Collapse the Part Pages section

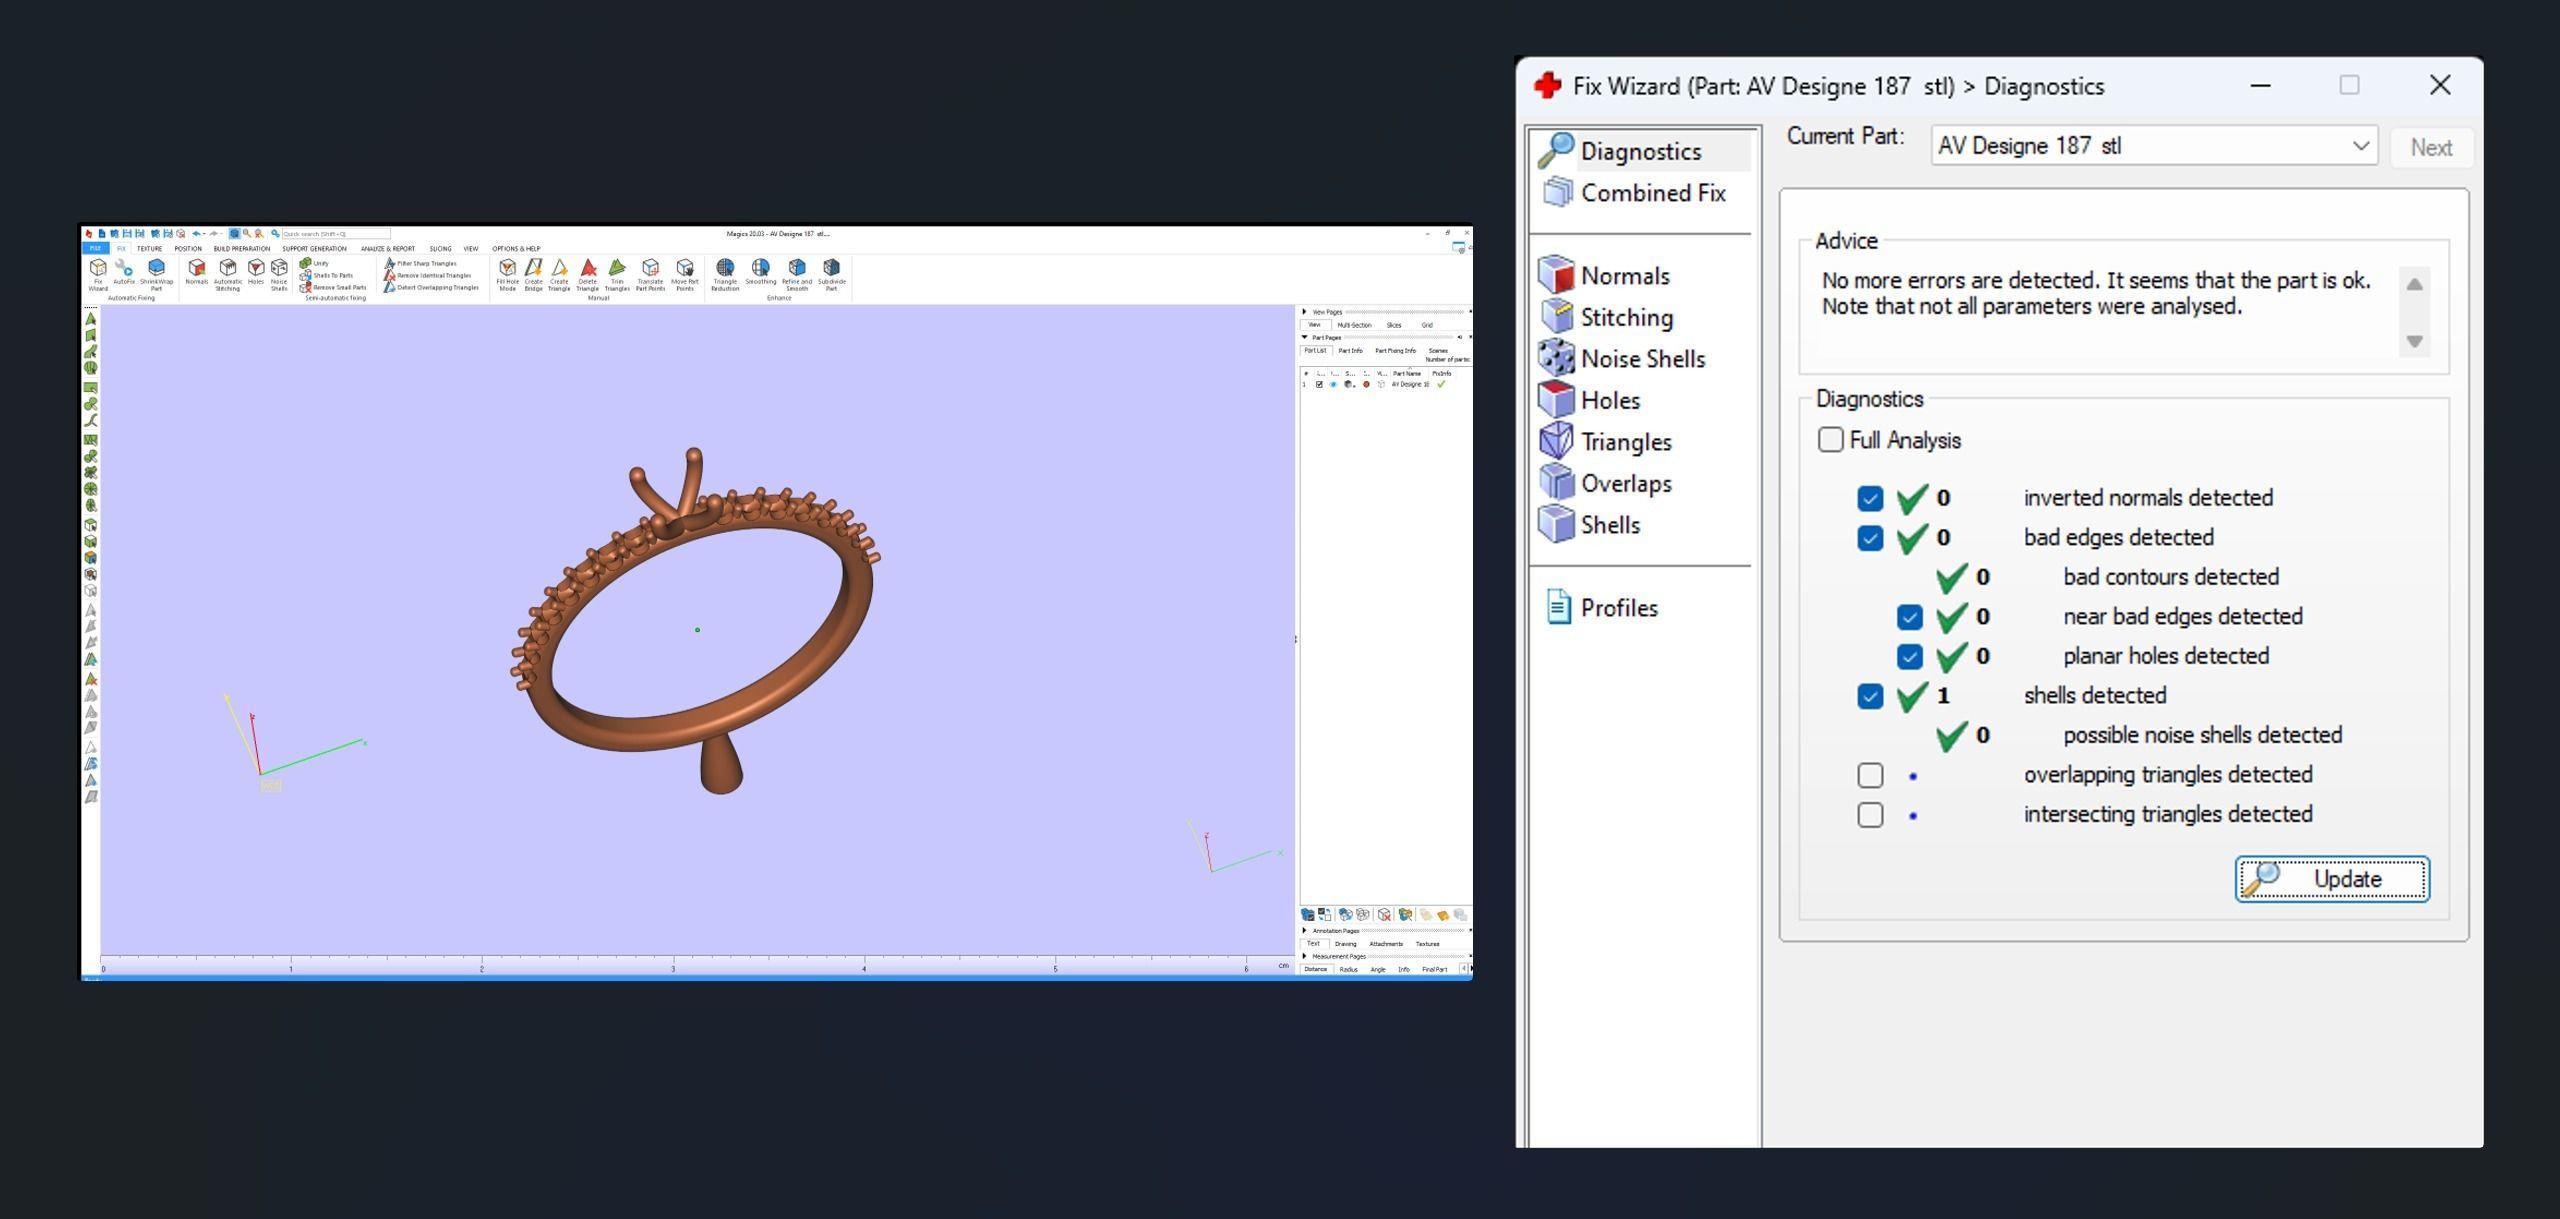tap(1304, 337)
